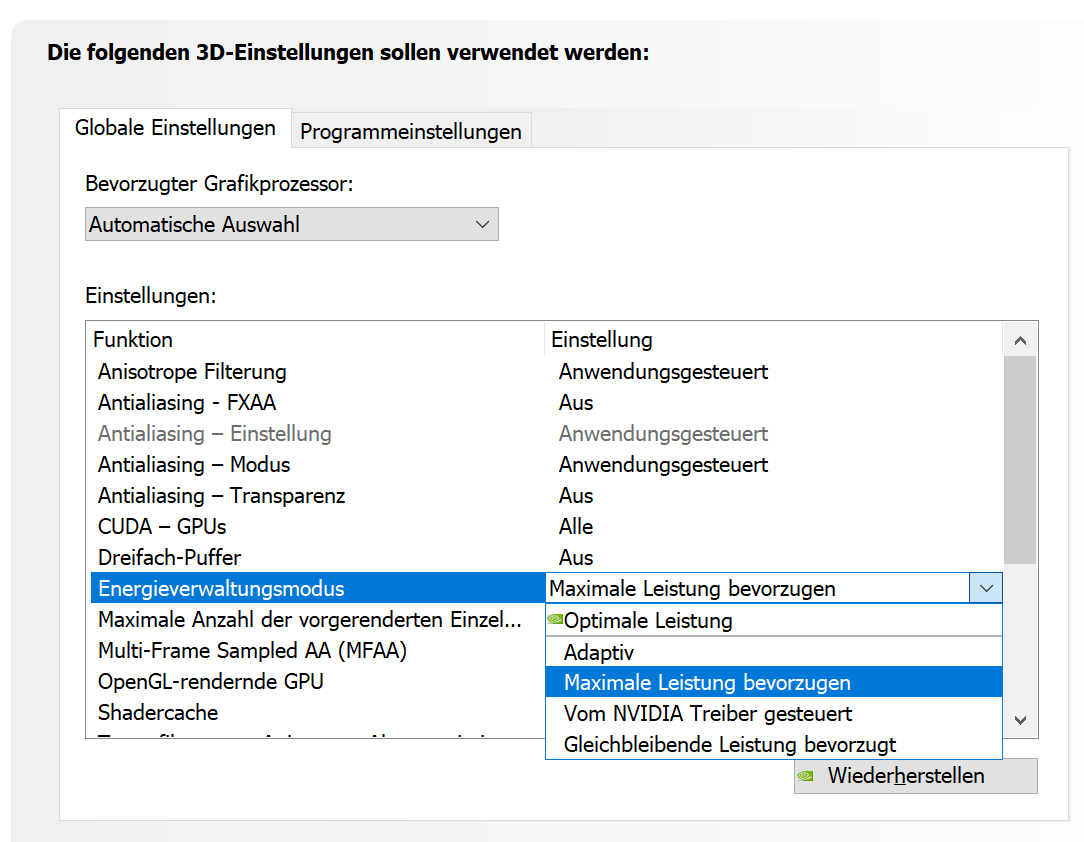Open the Bevorzugter Grafikprozessor dropdown

[291, 224]
